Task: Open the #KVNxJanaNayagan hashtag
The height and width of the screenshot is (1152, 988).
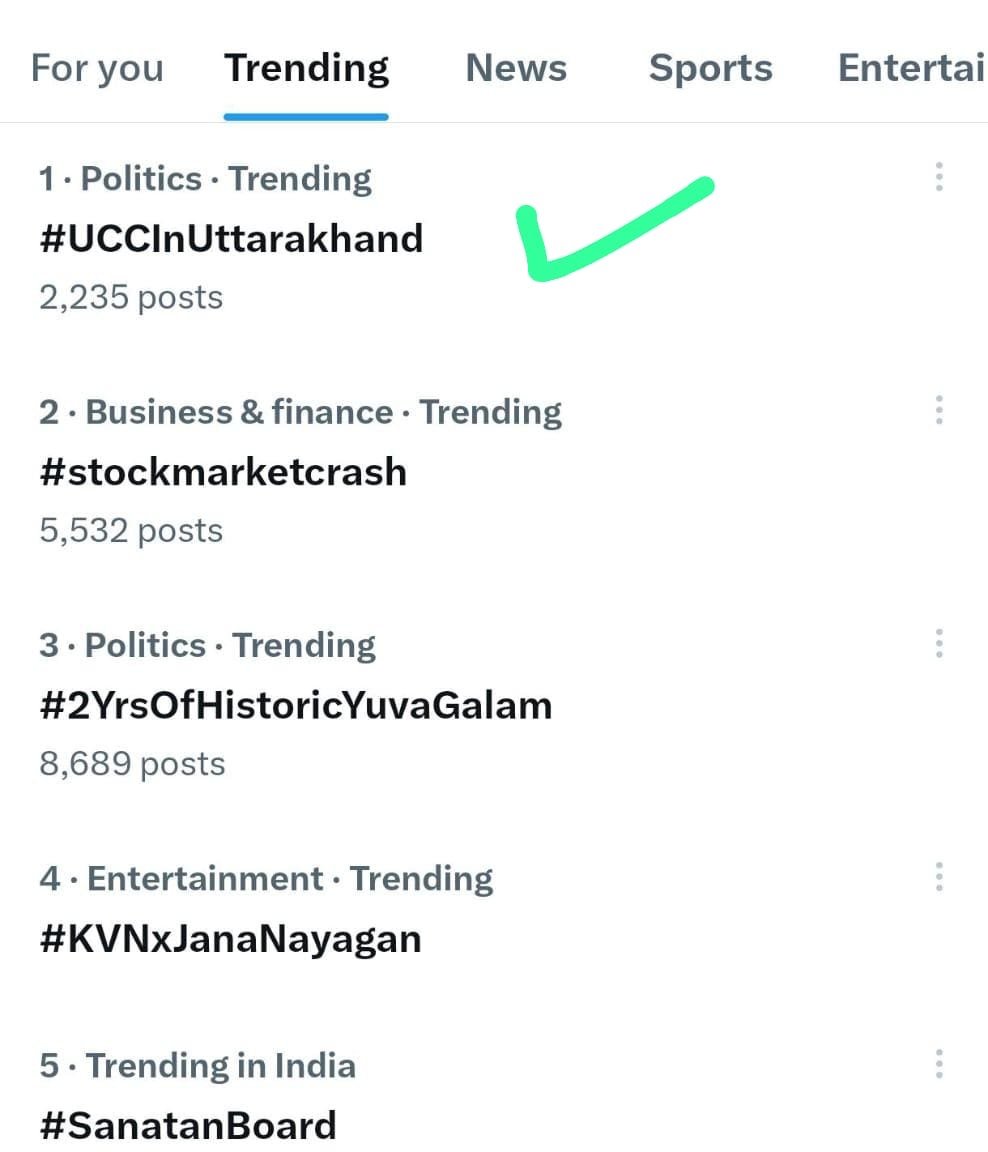Action: point(231,939)
